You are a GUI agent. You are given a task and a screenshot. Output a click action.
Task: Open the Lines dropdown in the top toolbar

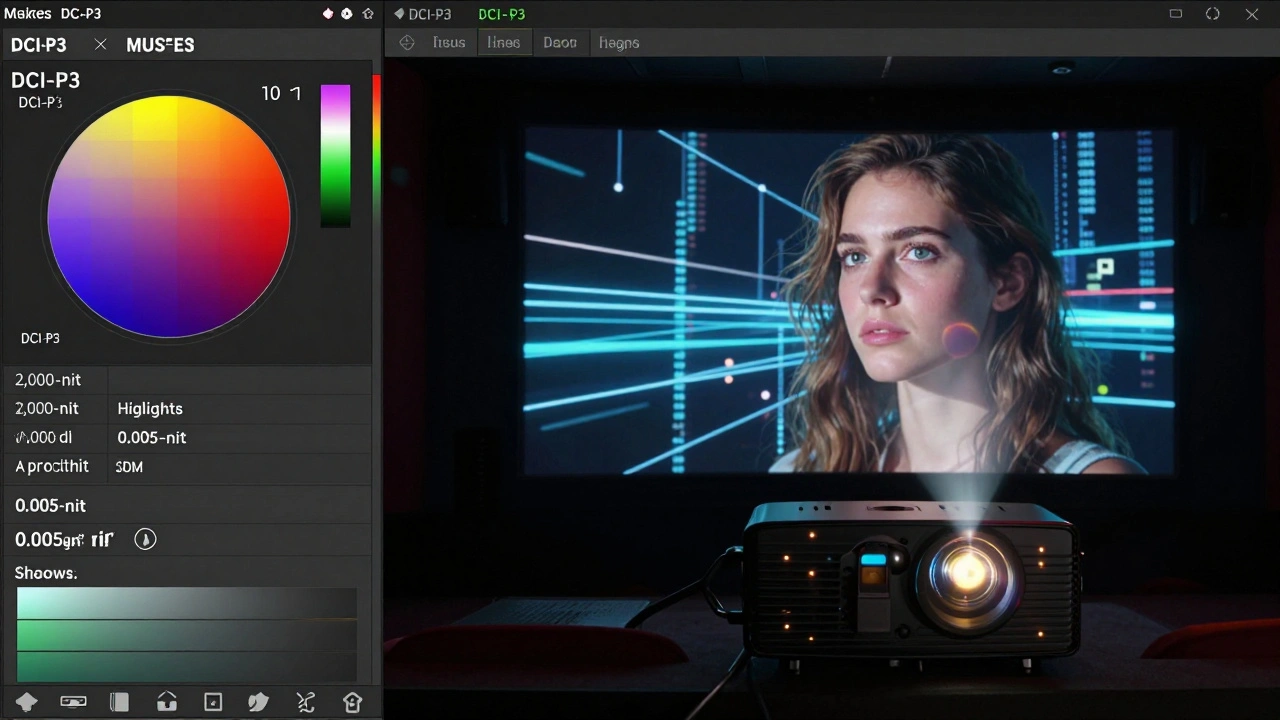tap(503, 42)
